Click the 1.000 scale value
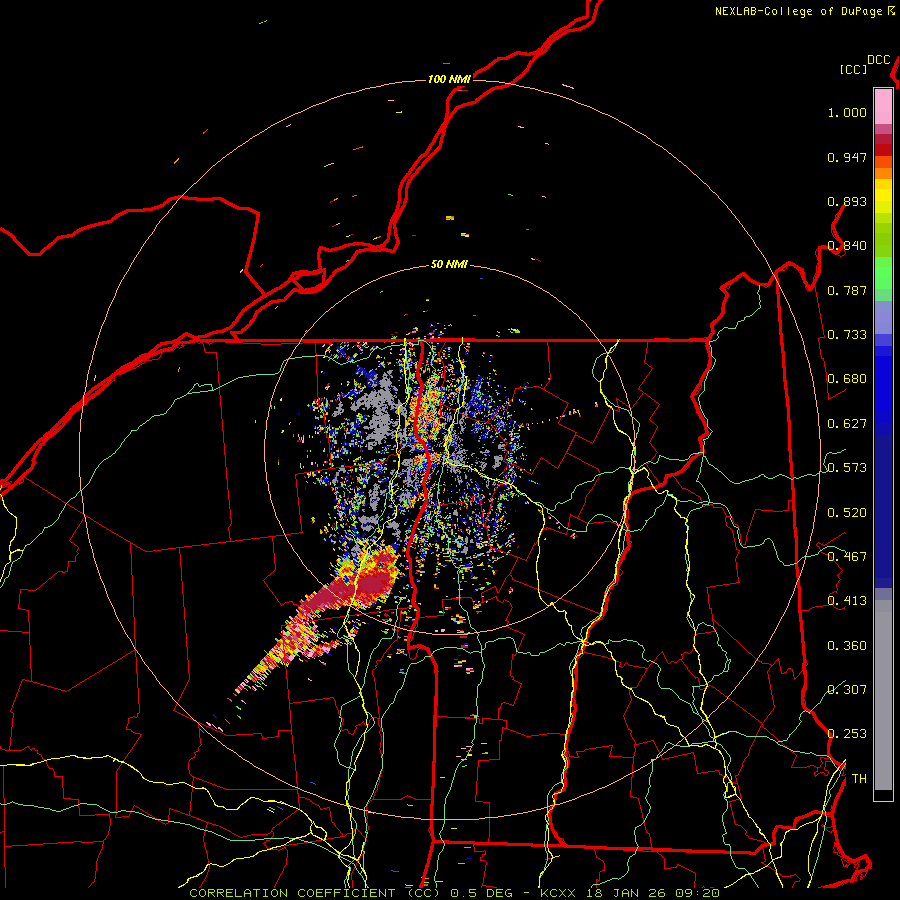The height and width of the screenshot is (900, 900). 847,112
